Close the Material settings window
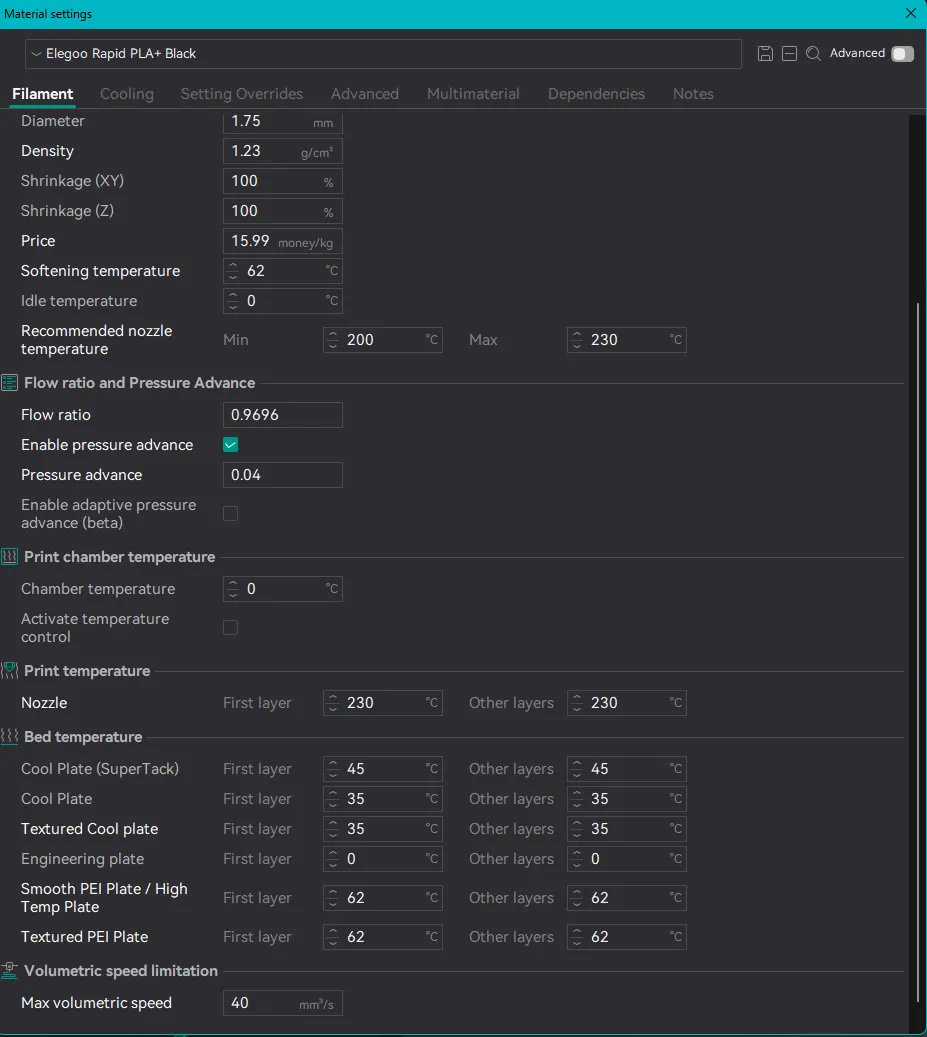 point(910,14)
